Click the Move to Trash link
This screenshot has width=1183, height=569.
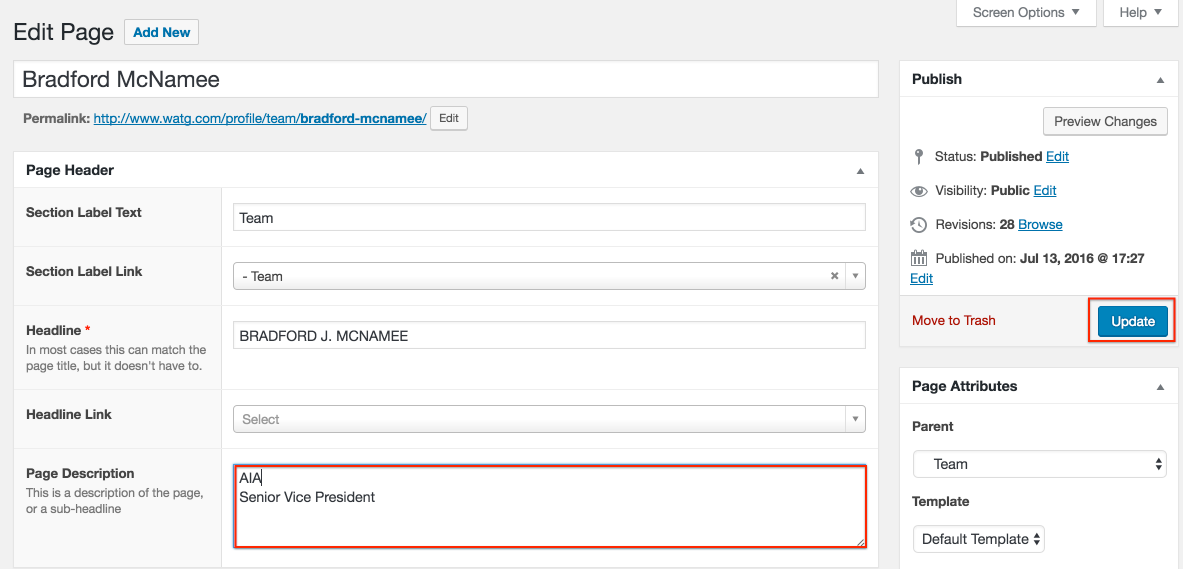953,321
